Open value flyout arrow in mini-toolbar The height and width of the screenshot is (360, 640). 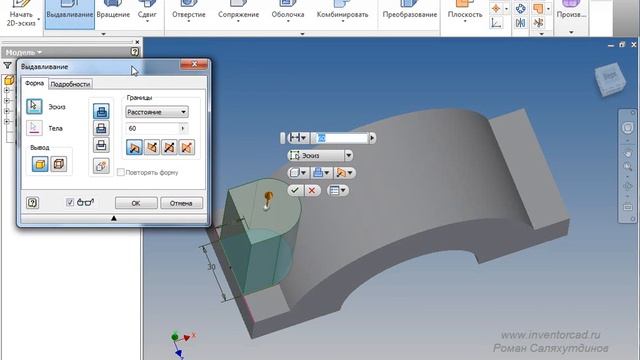[372, 138]
